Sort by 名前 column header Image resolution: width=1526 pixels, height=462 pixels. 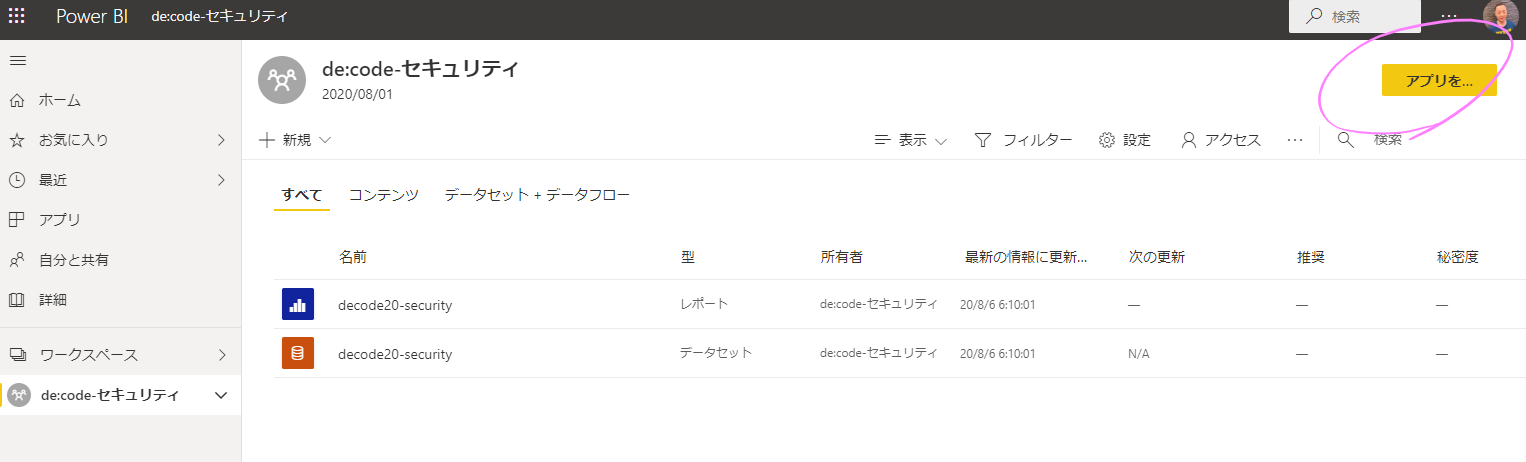tap(353, 257)
